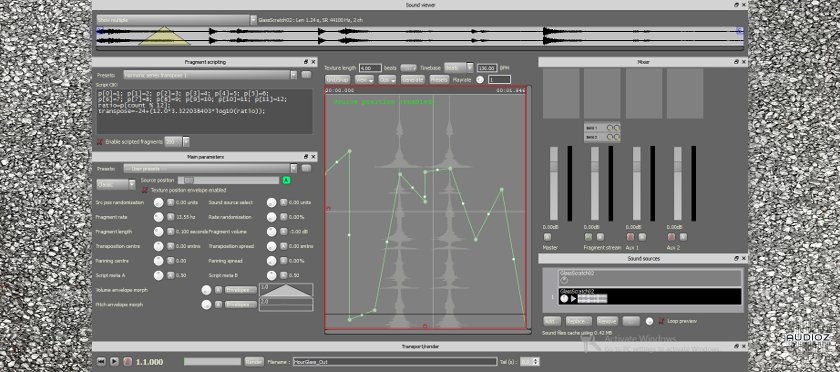Click the Master channel A button

(547, 237)
